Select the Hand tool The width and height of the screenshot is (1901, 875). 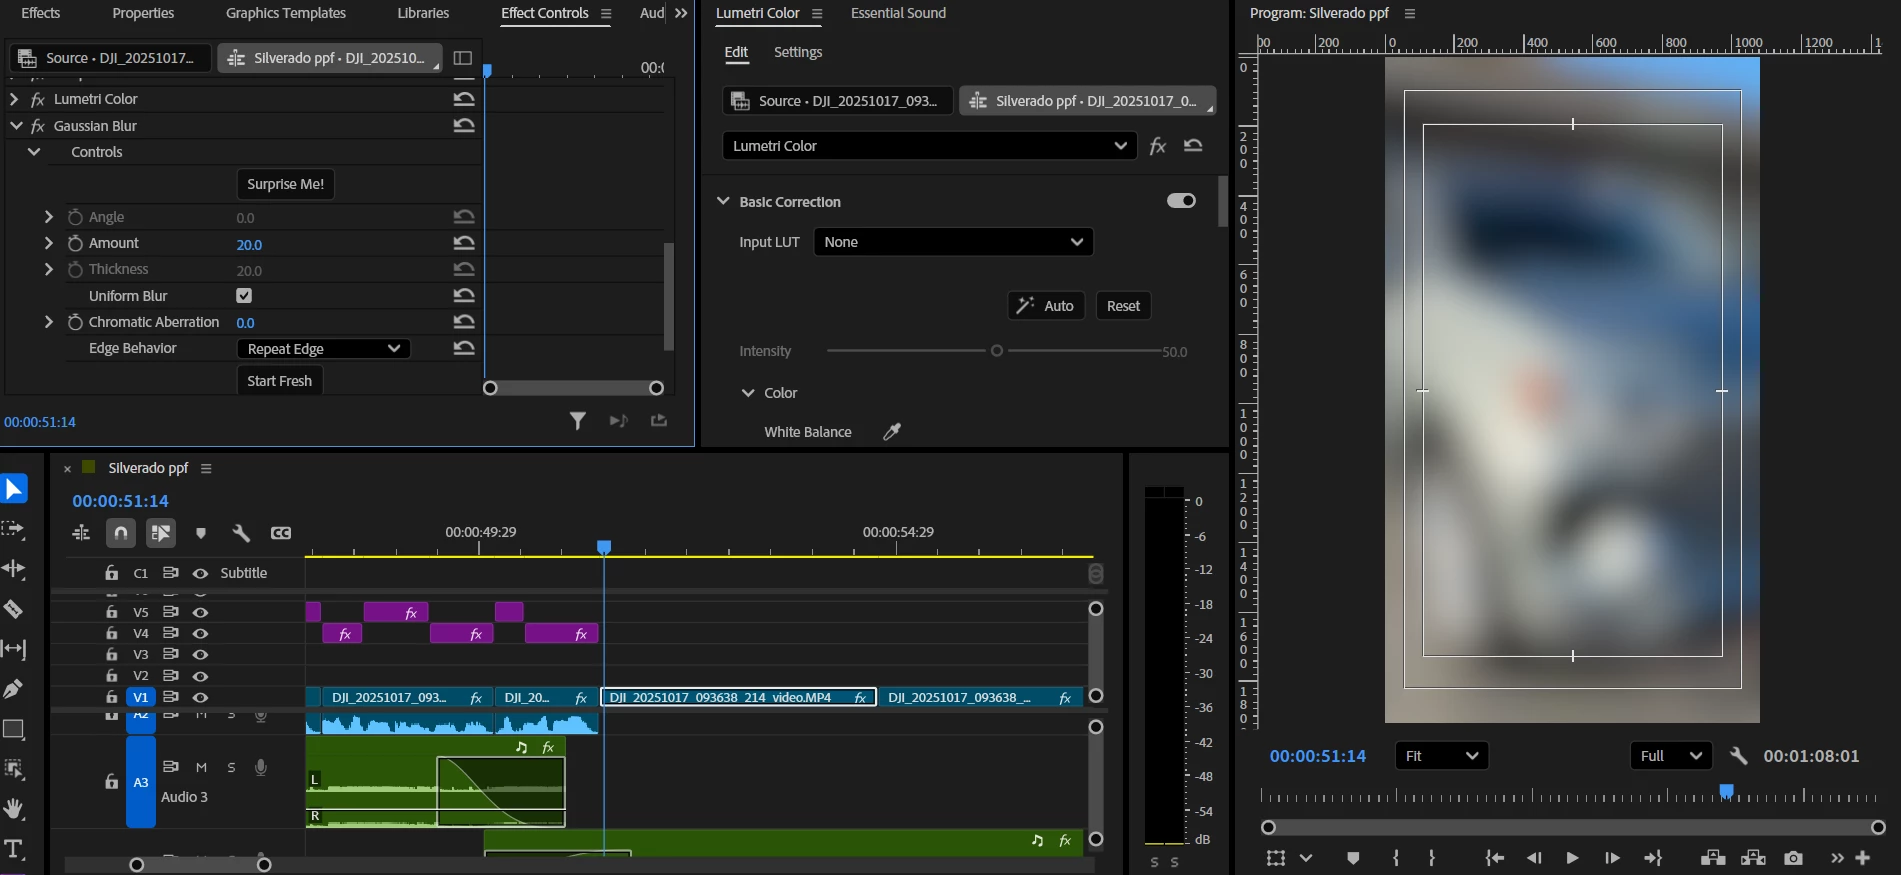tap(13, 809)
